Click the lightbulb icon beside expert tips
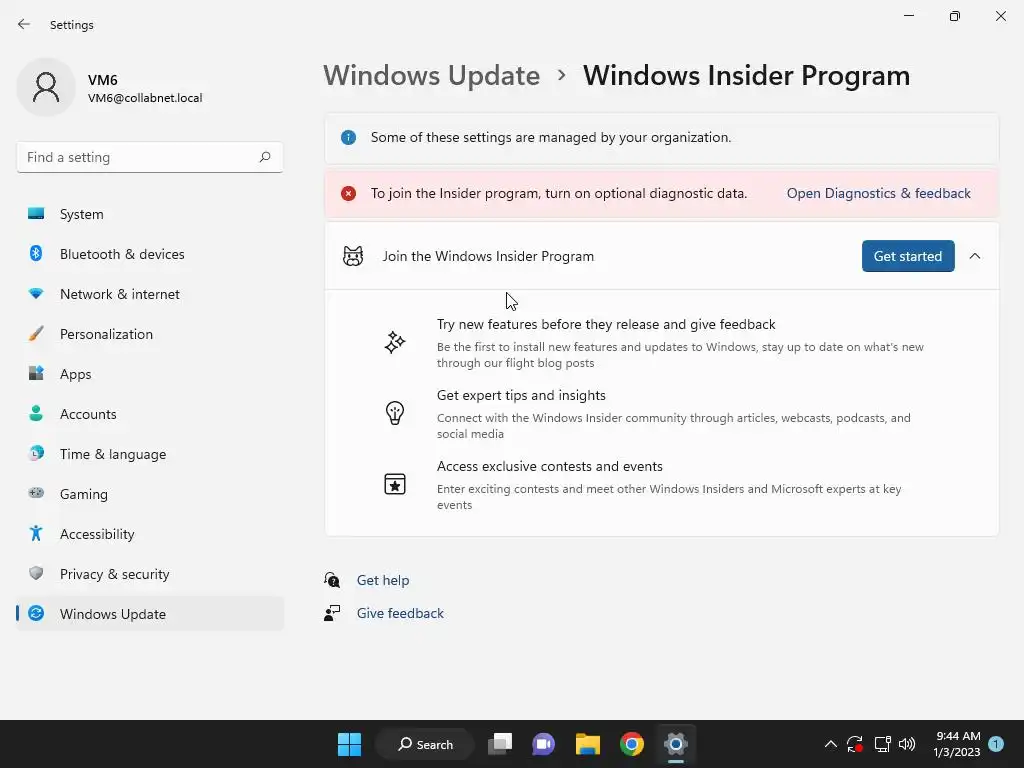This screenshot has width=1024, height=768. 394,413
